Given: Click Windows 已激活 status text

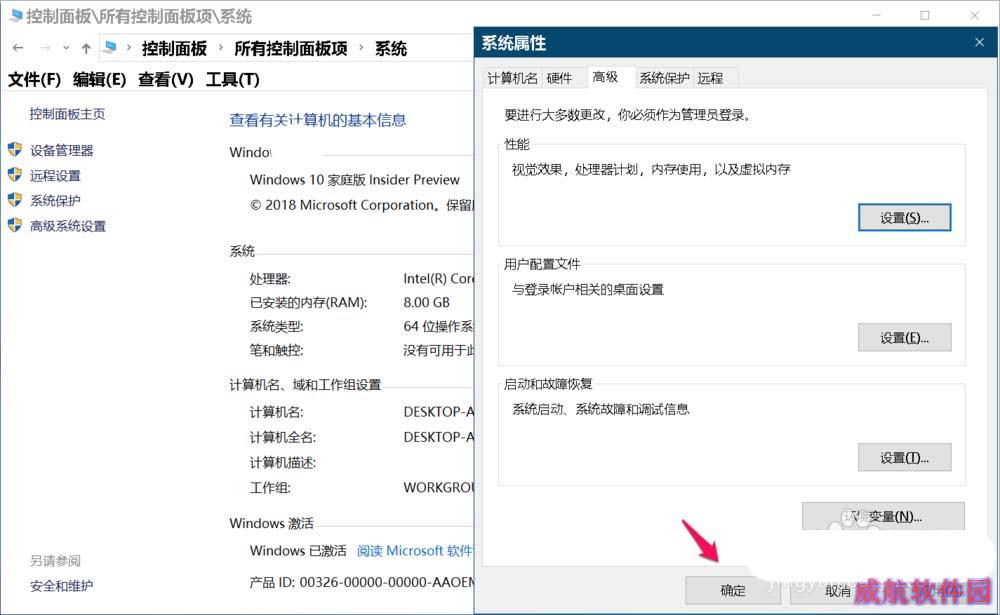Looking at the screenshot, I should click(x=298, y=551).
